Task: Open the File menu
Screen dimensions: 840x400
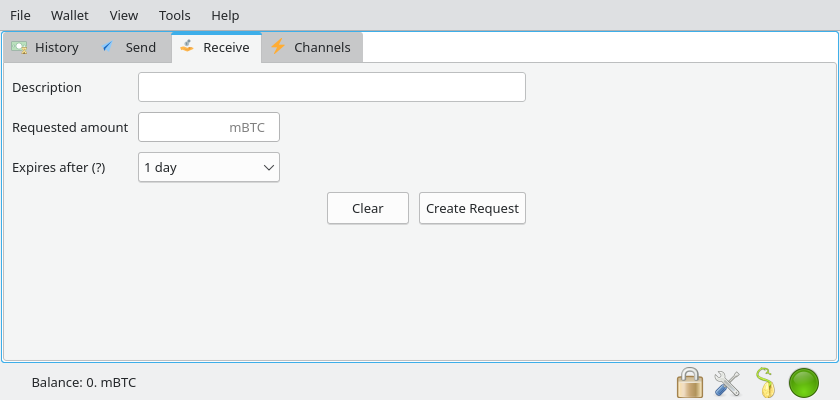Action: (x=20, y=15)
